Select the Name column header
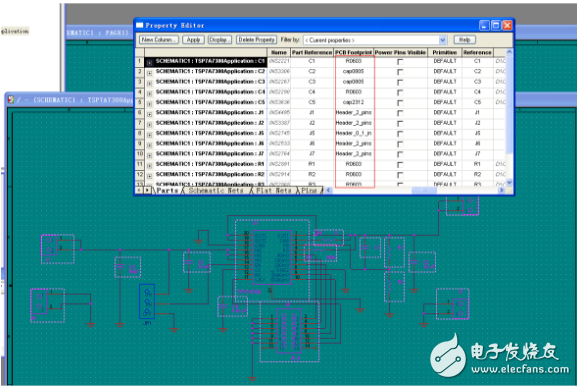The width and height of the screenshot is (578, 386). (x=279, y=52)
